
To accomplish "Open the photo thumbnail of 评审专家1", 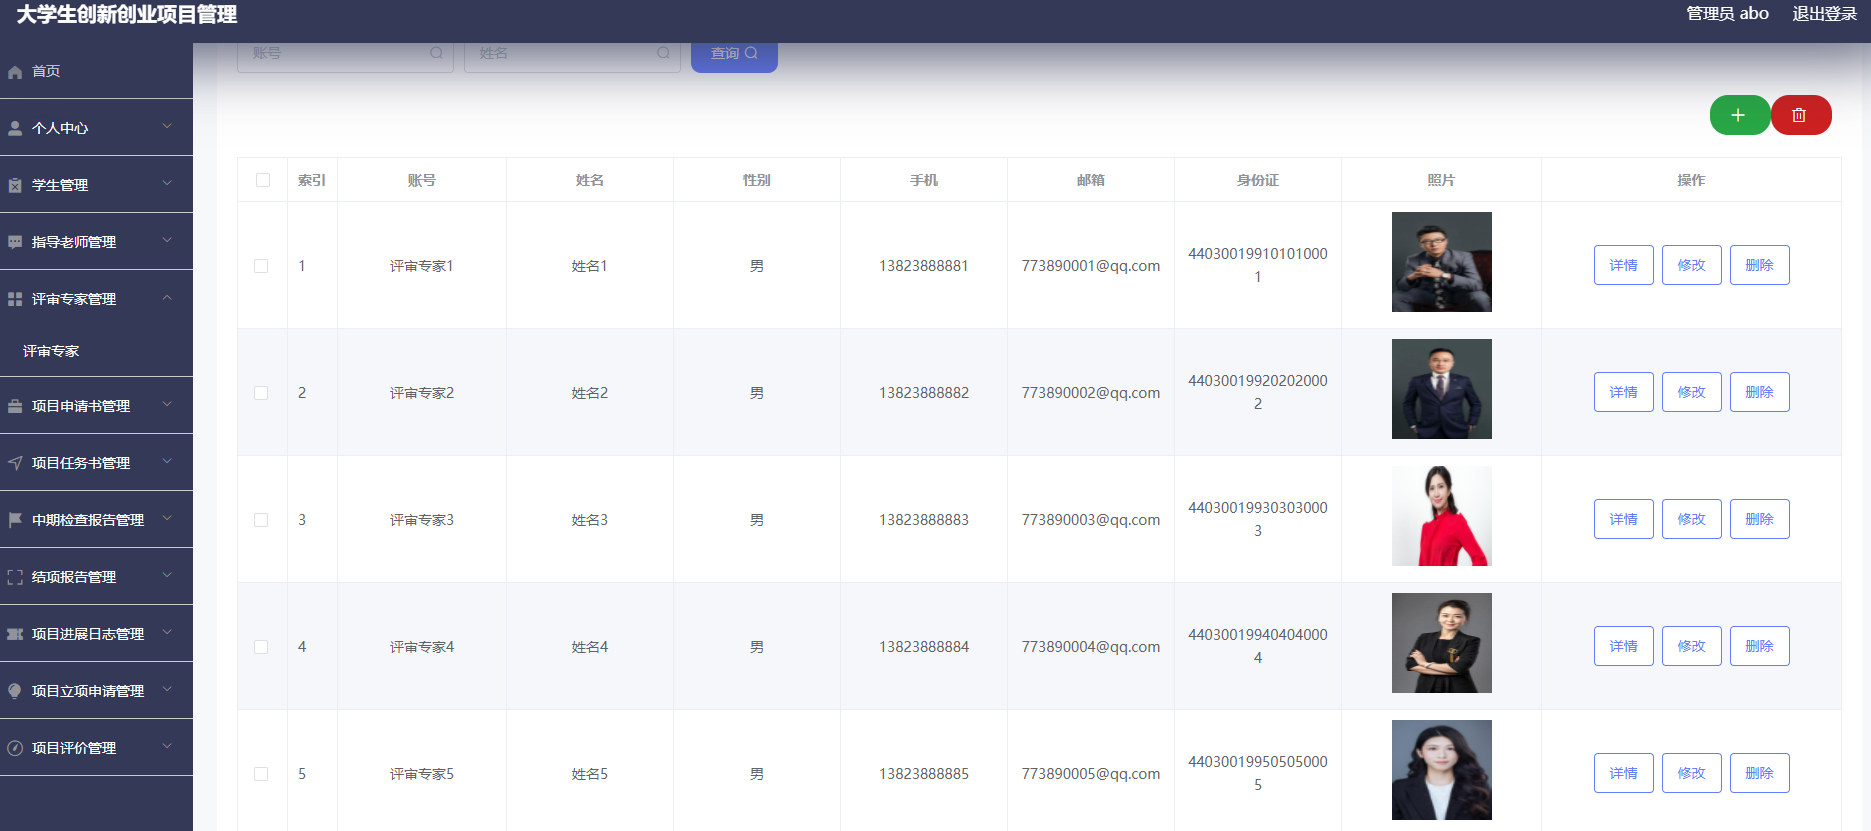I will point(1442,262).
